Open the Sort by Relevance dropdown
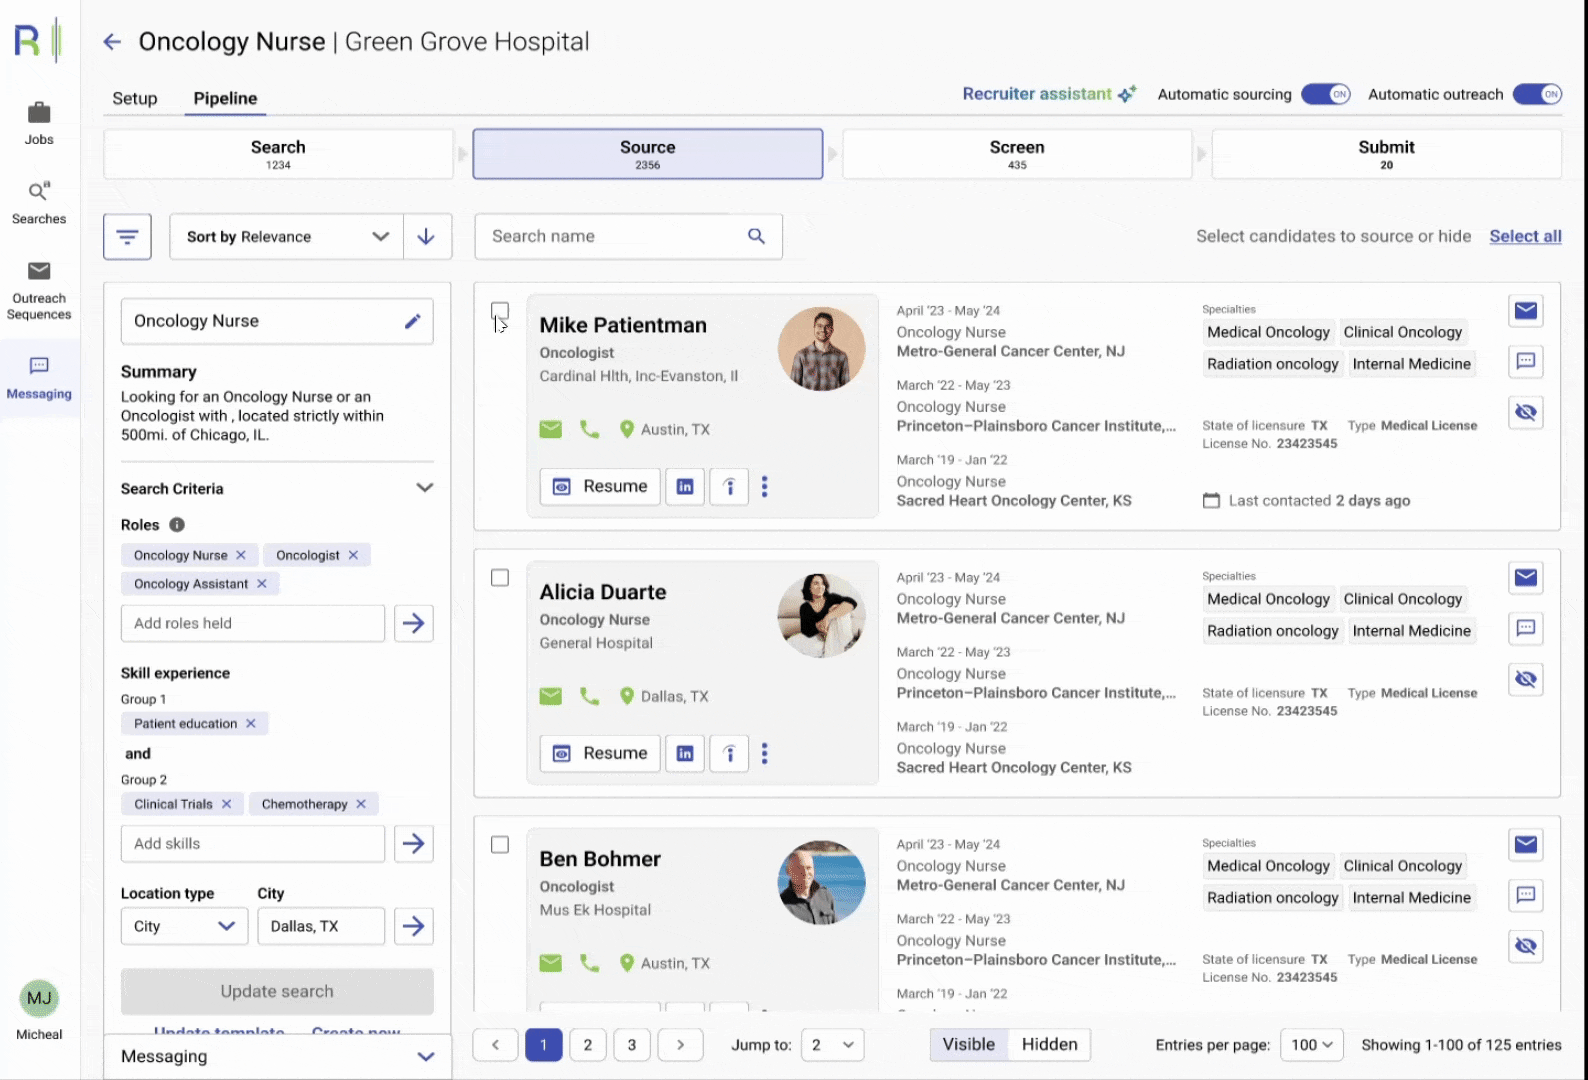Image resolution: width=1588 pixels, height=1080 pixels. 287,237
